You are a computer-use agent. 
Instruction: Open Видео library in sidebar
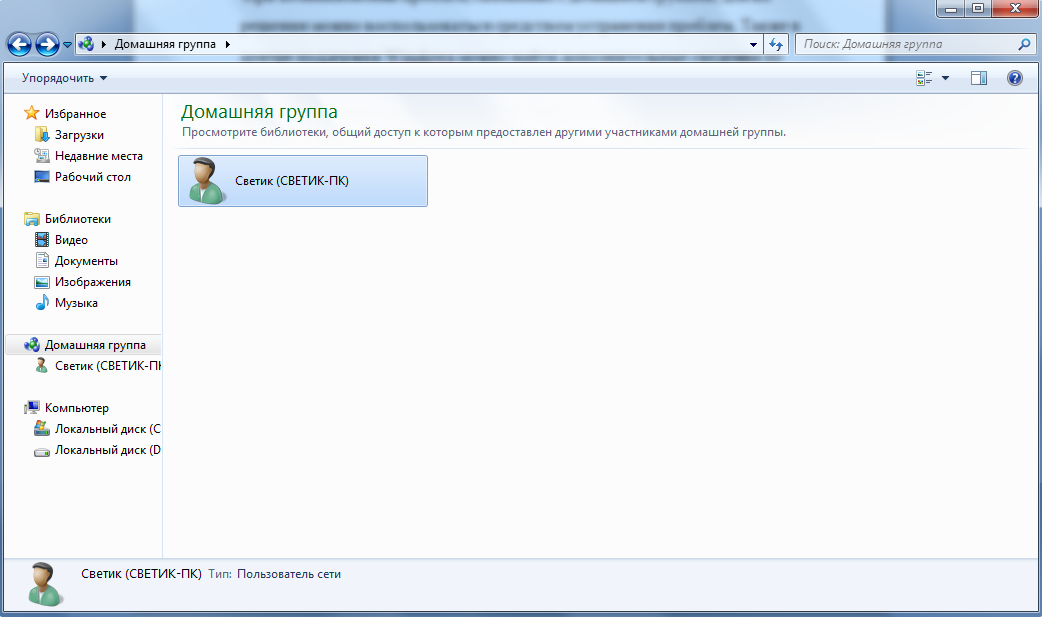(71, 240)
